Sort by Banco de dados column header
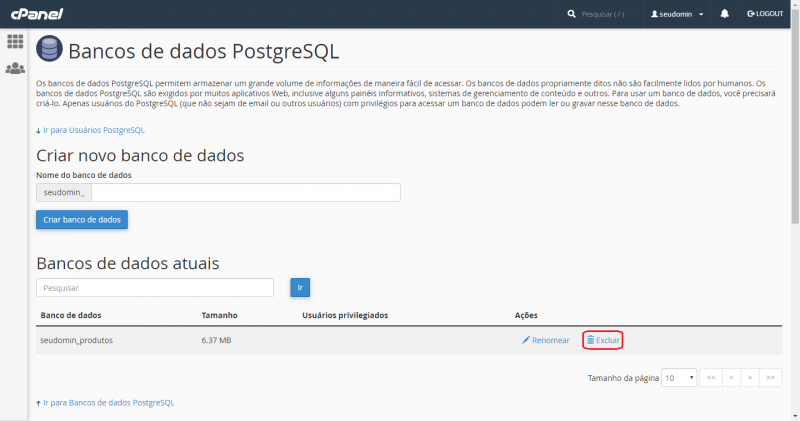Screen dimensions: 800x421 [x=71, y=315]
